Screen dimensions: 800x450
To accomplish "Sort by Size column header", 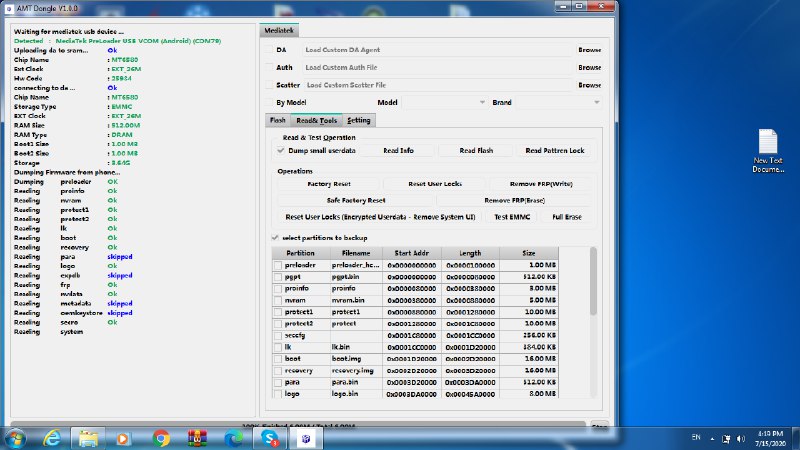I will click(x=529, y=253).
